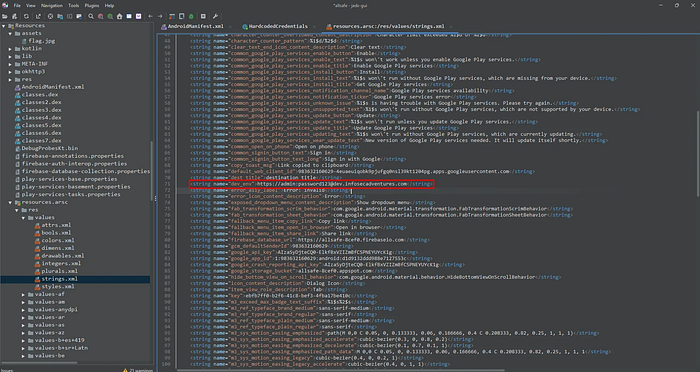Image resolution: width=700 pixels, height=372 pixels.
Task: Click the Flatten packages toolbar icon
Action: pos(60,17)
